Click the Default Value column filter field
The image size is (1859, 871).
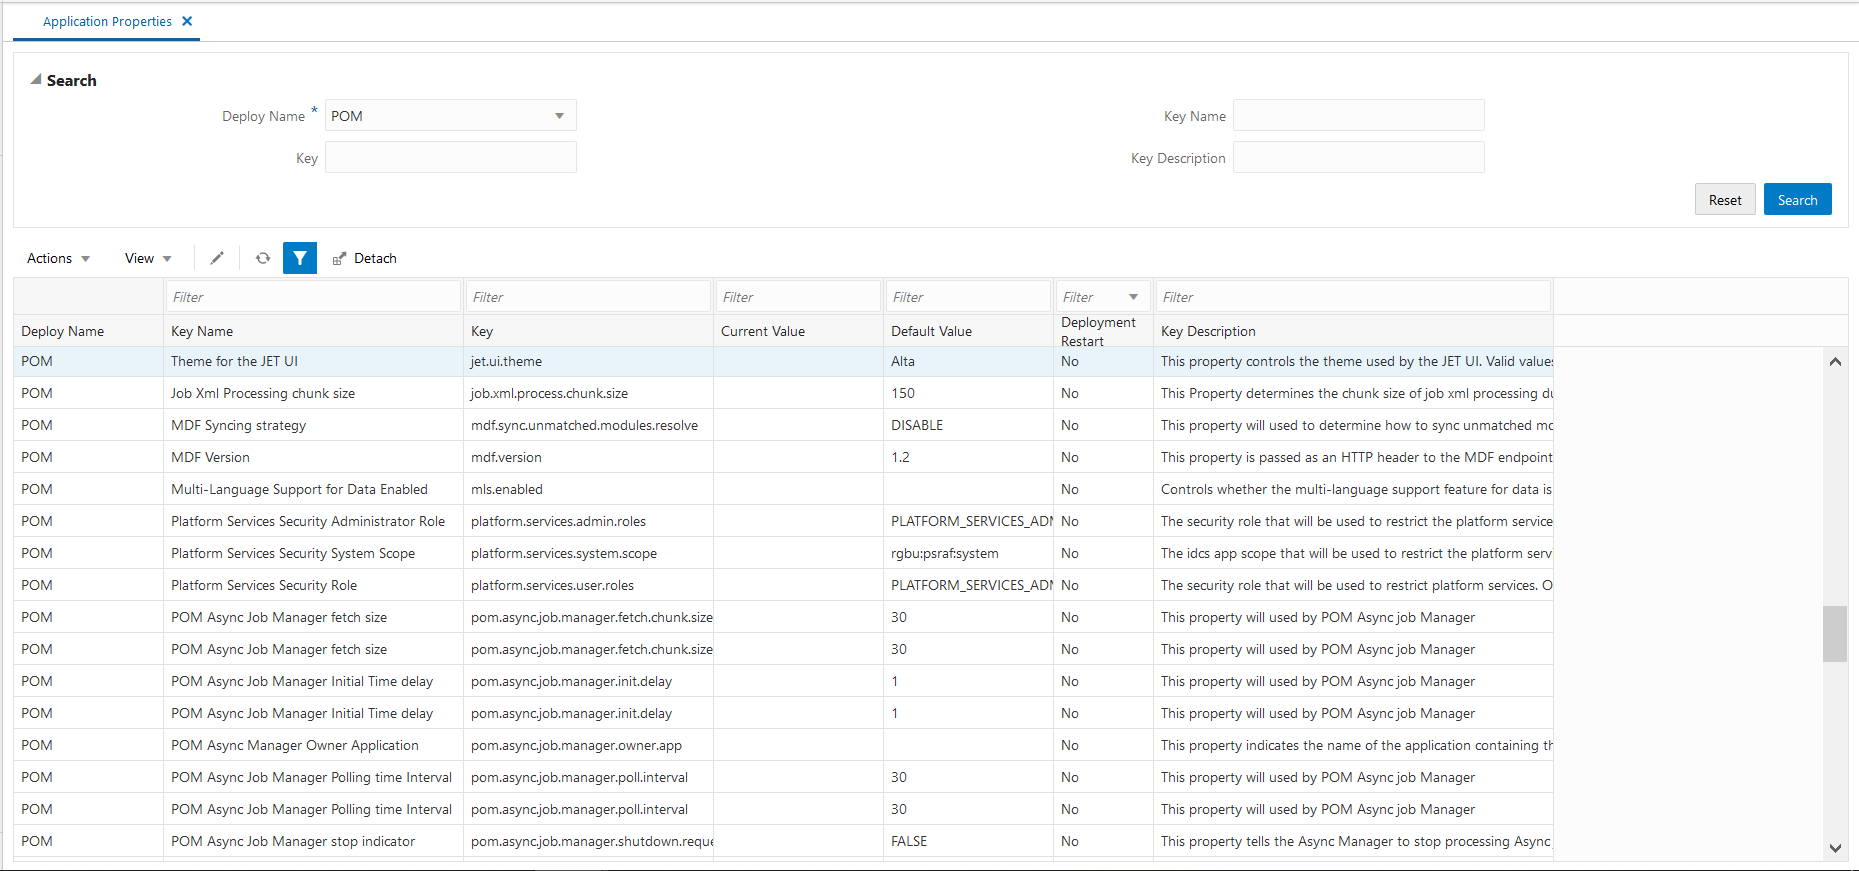(968, 297)
